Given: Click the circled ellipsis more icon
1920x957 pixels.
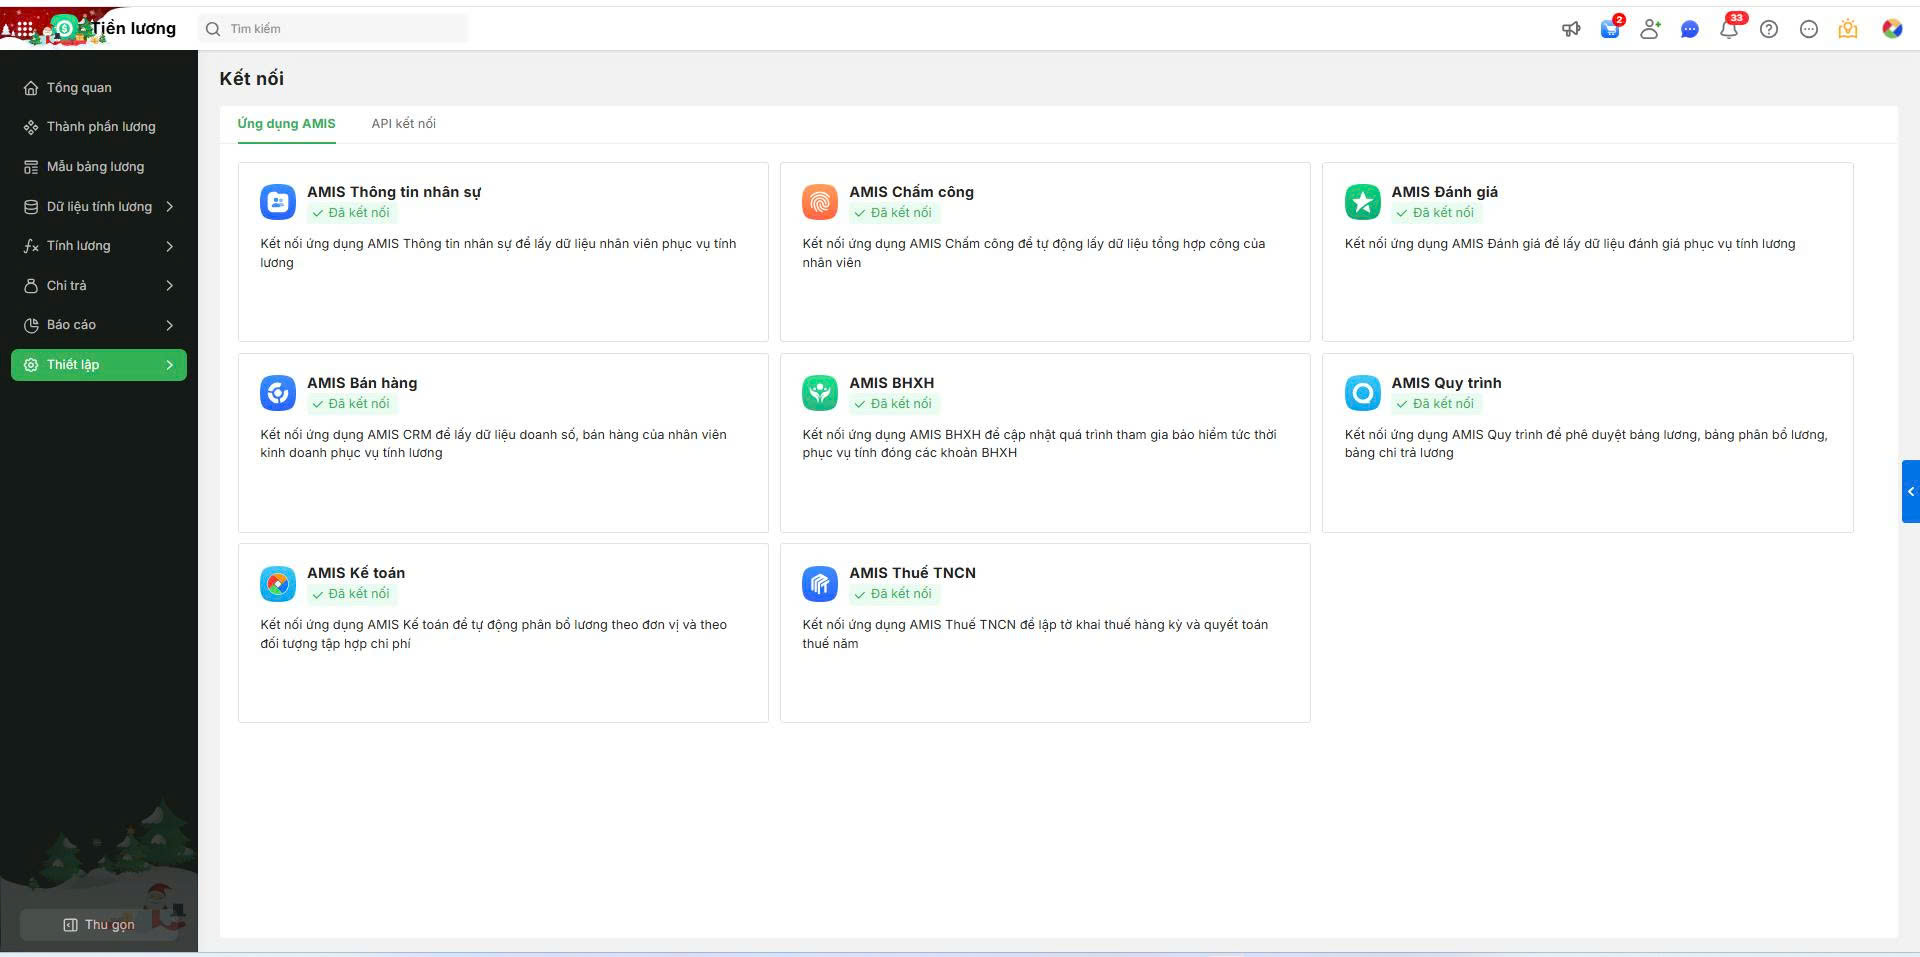Looking at the screenshot, I should click(x=1809, y=29).
